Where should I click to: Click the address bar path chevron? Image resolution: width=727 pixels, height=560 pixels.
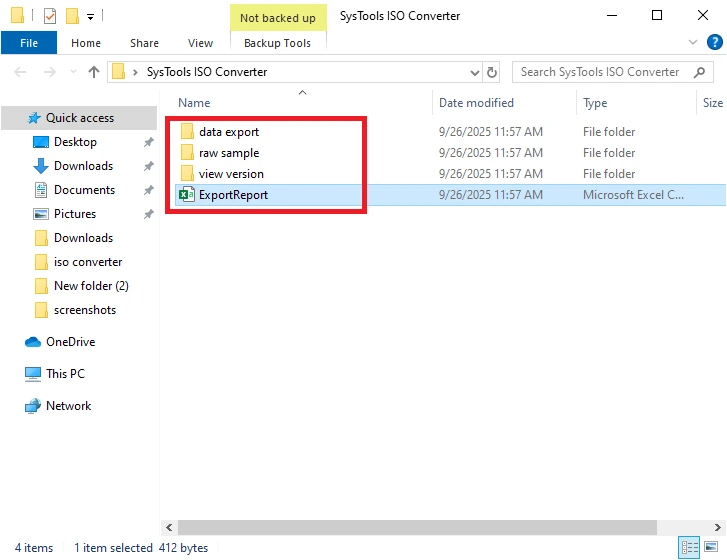(x=135, y=72)
